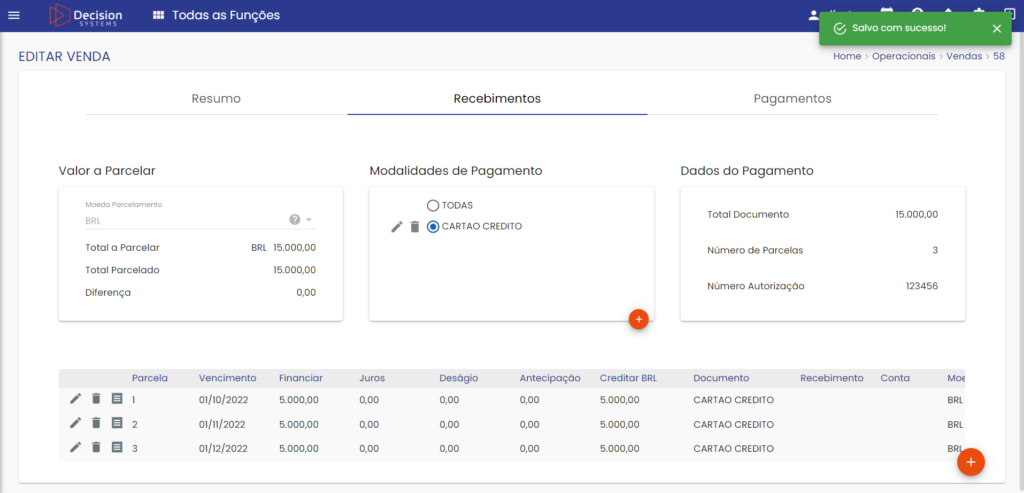The width and height of the screenshot is (1024, 493).
Task: Go to Home in breadcrumb
Action: click(x=847, y=56)
